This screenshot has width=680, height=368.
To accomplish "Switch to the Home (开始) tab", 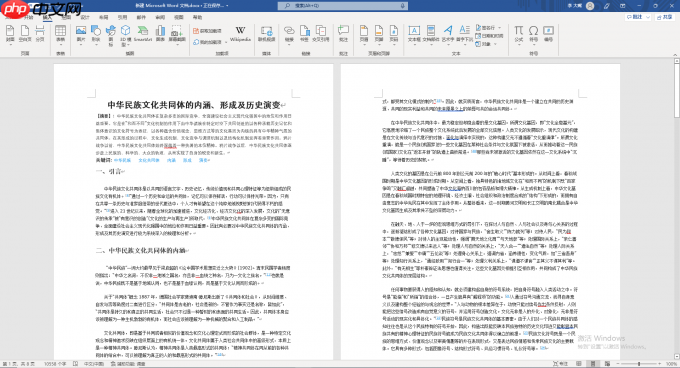I will coord(28,17).
